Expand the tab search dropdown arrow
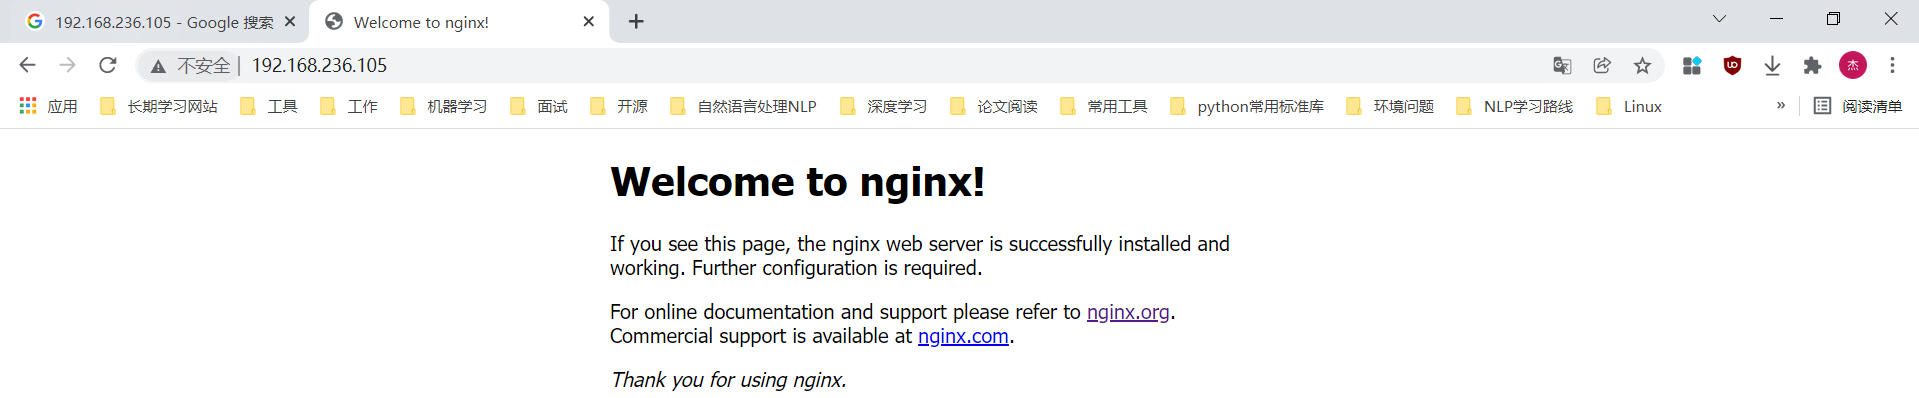This screenshot has width=1919, height=398. click(1719, 19)
